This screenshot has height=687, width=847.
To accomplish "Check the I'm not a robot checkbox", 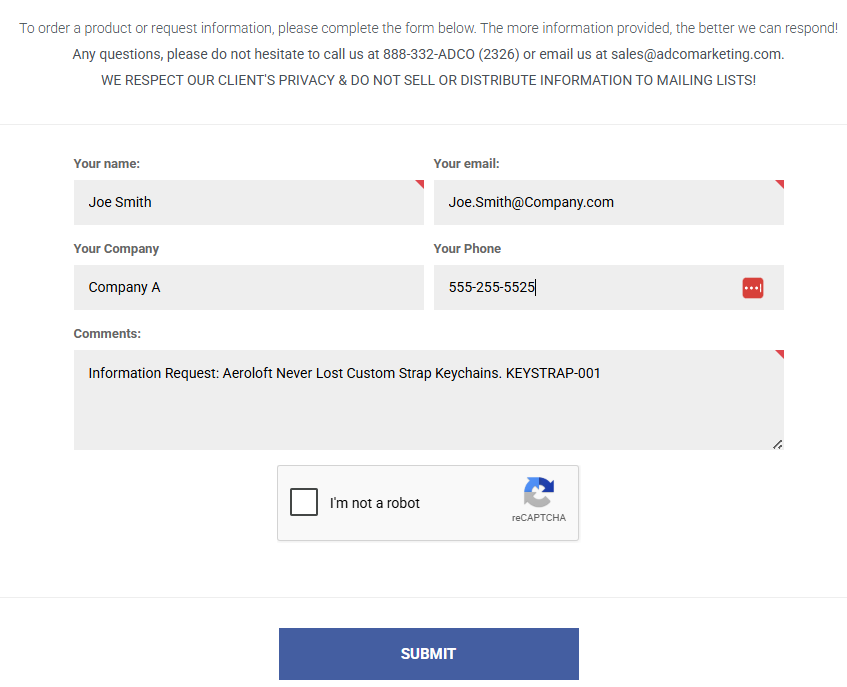I will pos(304,502).
